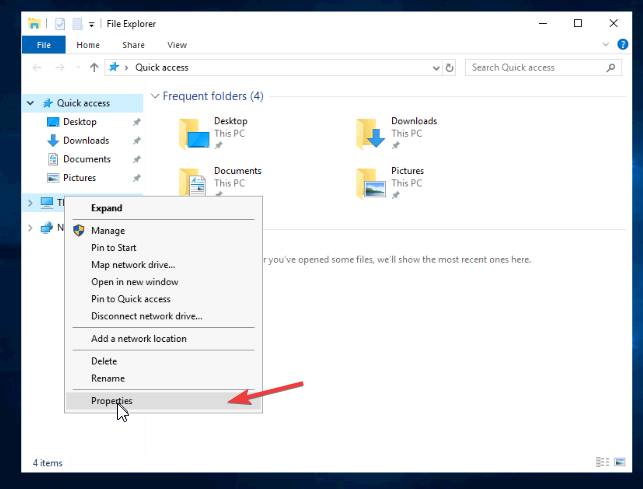Choose Open in new window entry
Image resolution: width=643 pixels, height=489 pixels.
tap(164, 282)
